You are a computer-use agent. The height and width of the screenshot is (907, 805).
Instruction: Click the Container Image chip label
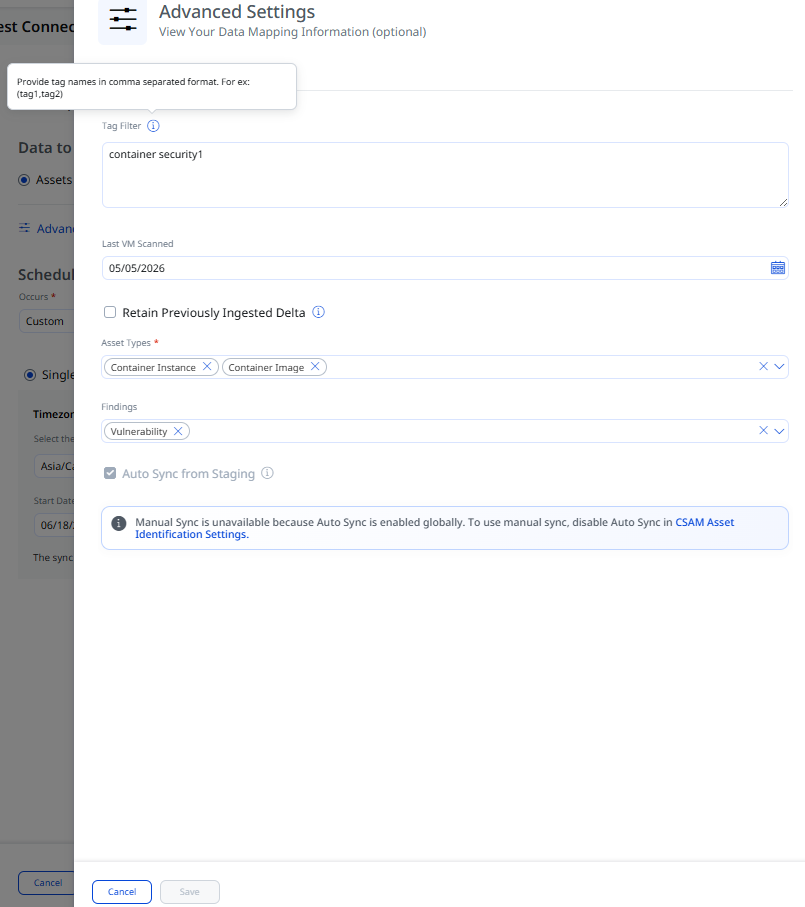266,367
